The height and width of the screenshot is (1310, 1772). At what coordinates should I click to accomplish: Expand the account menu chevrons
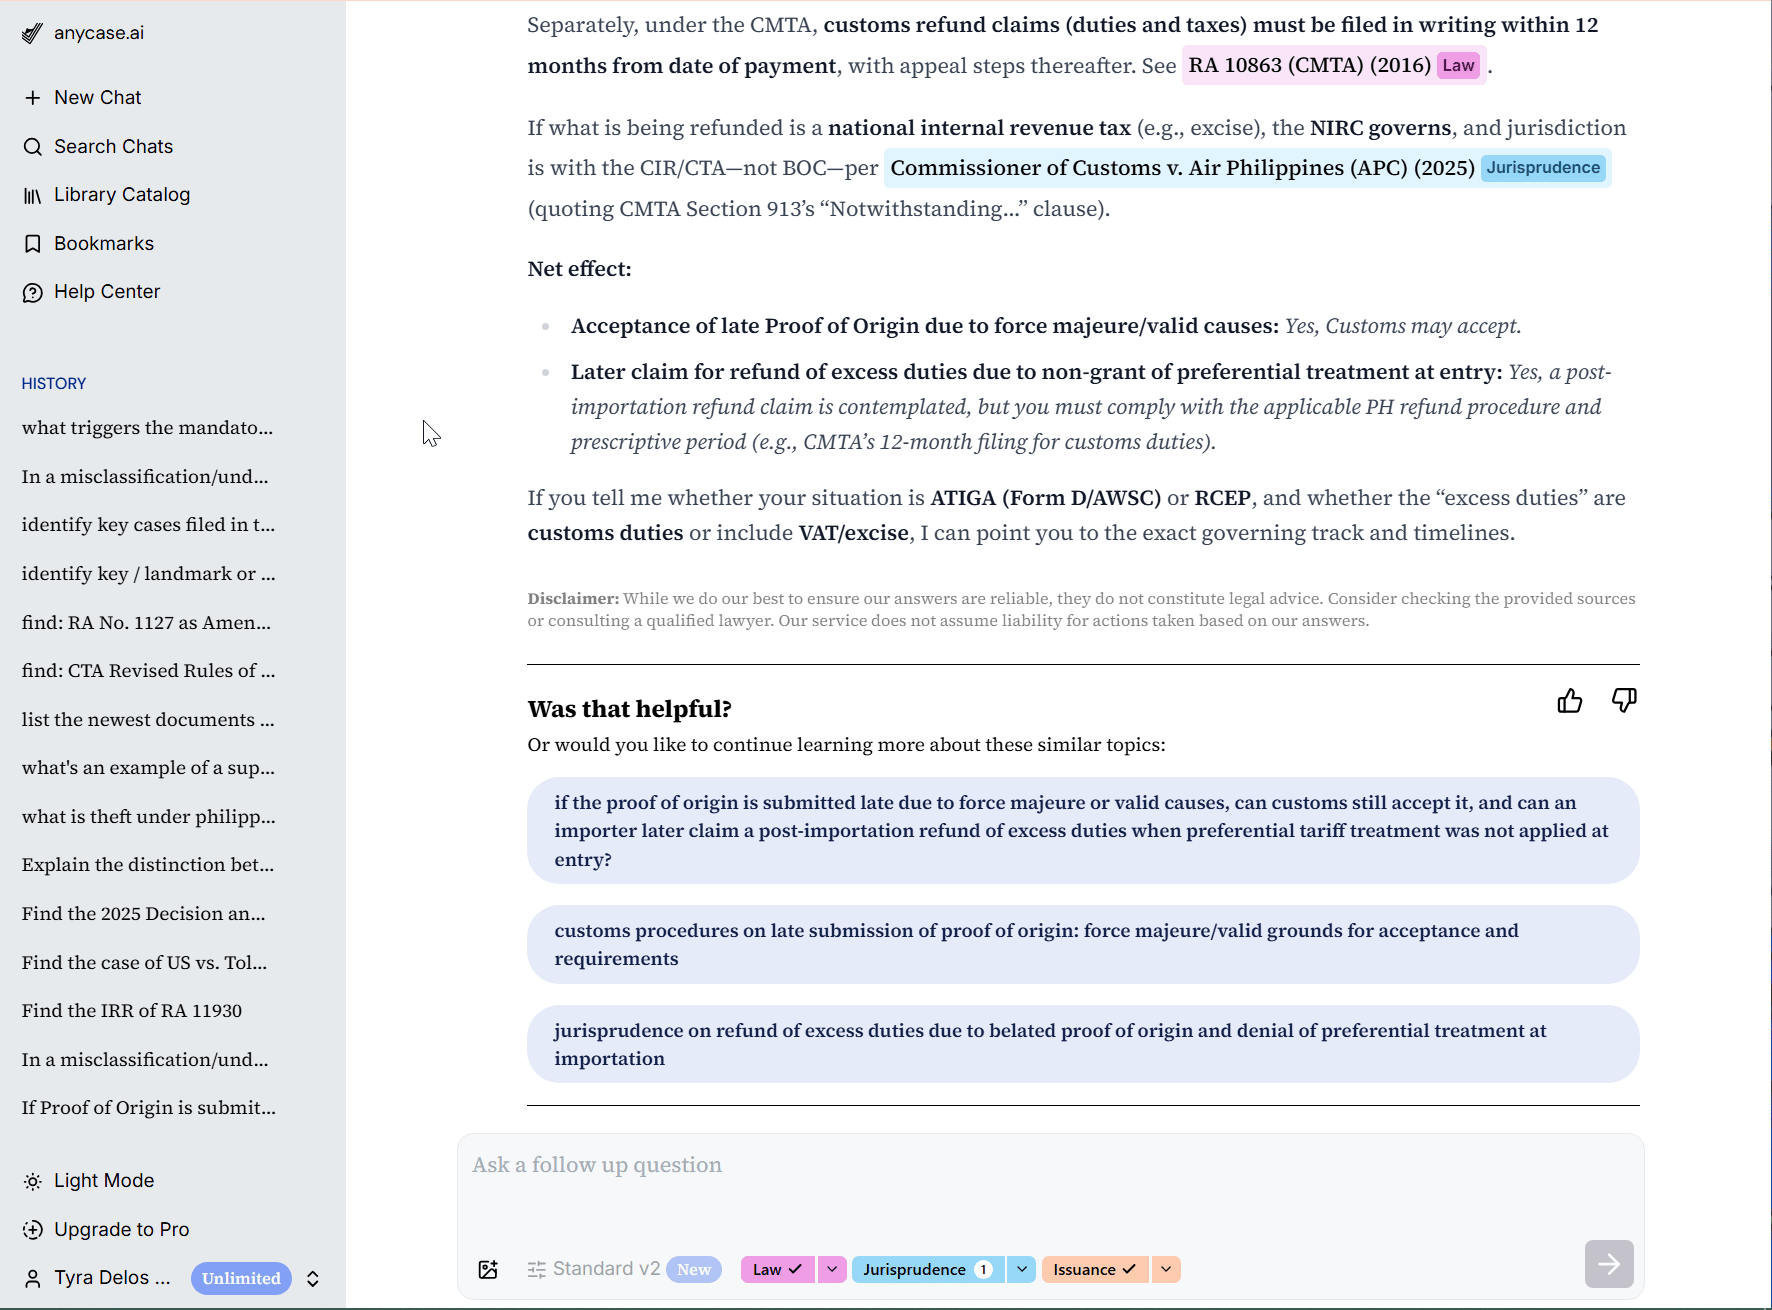[x=313, y=1279]
